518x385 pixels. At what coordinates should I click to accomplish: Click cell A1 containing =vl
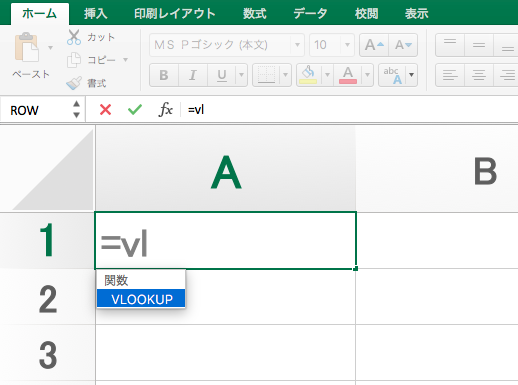coord(226,240)
